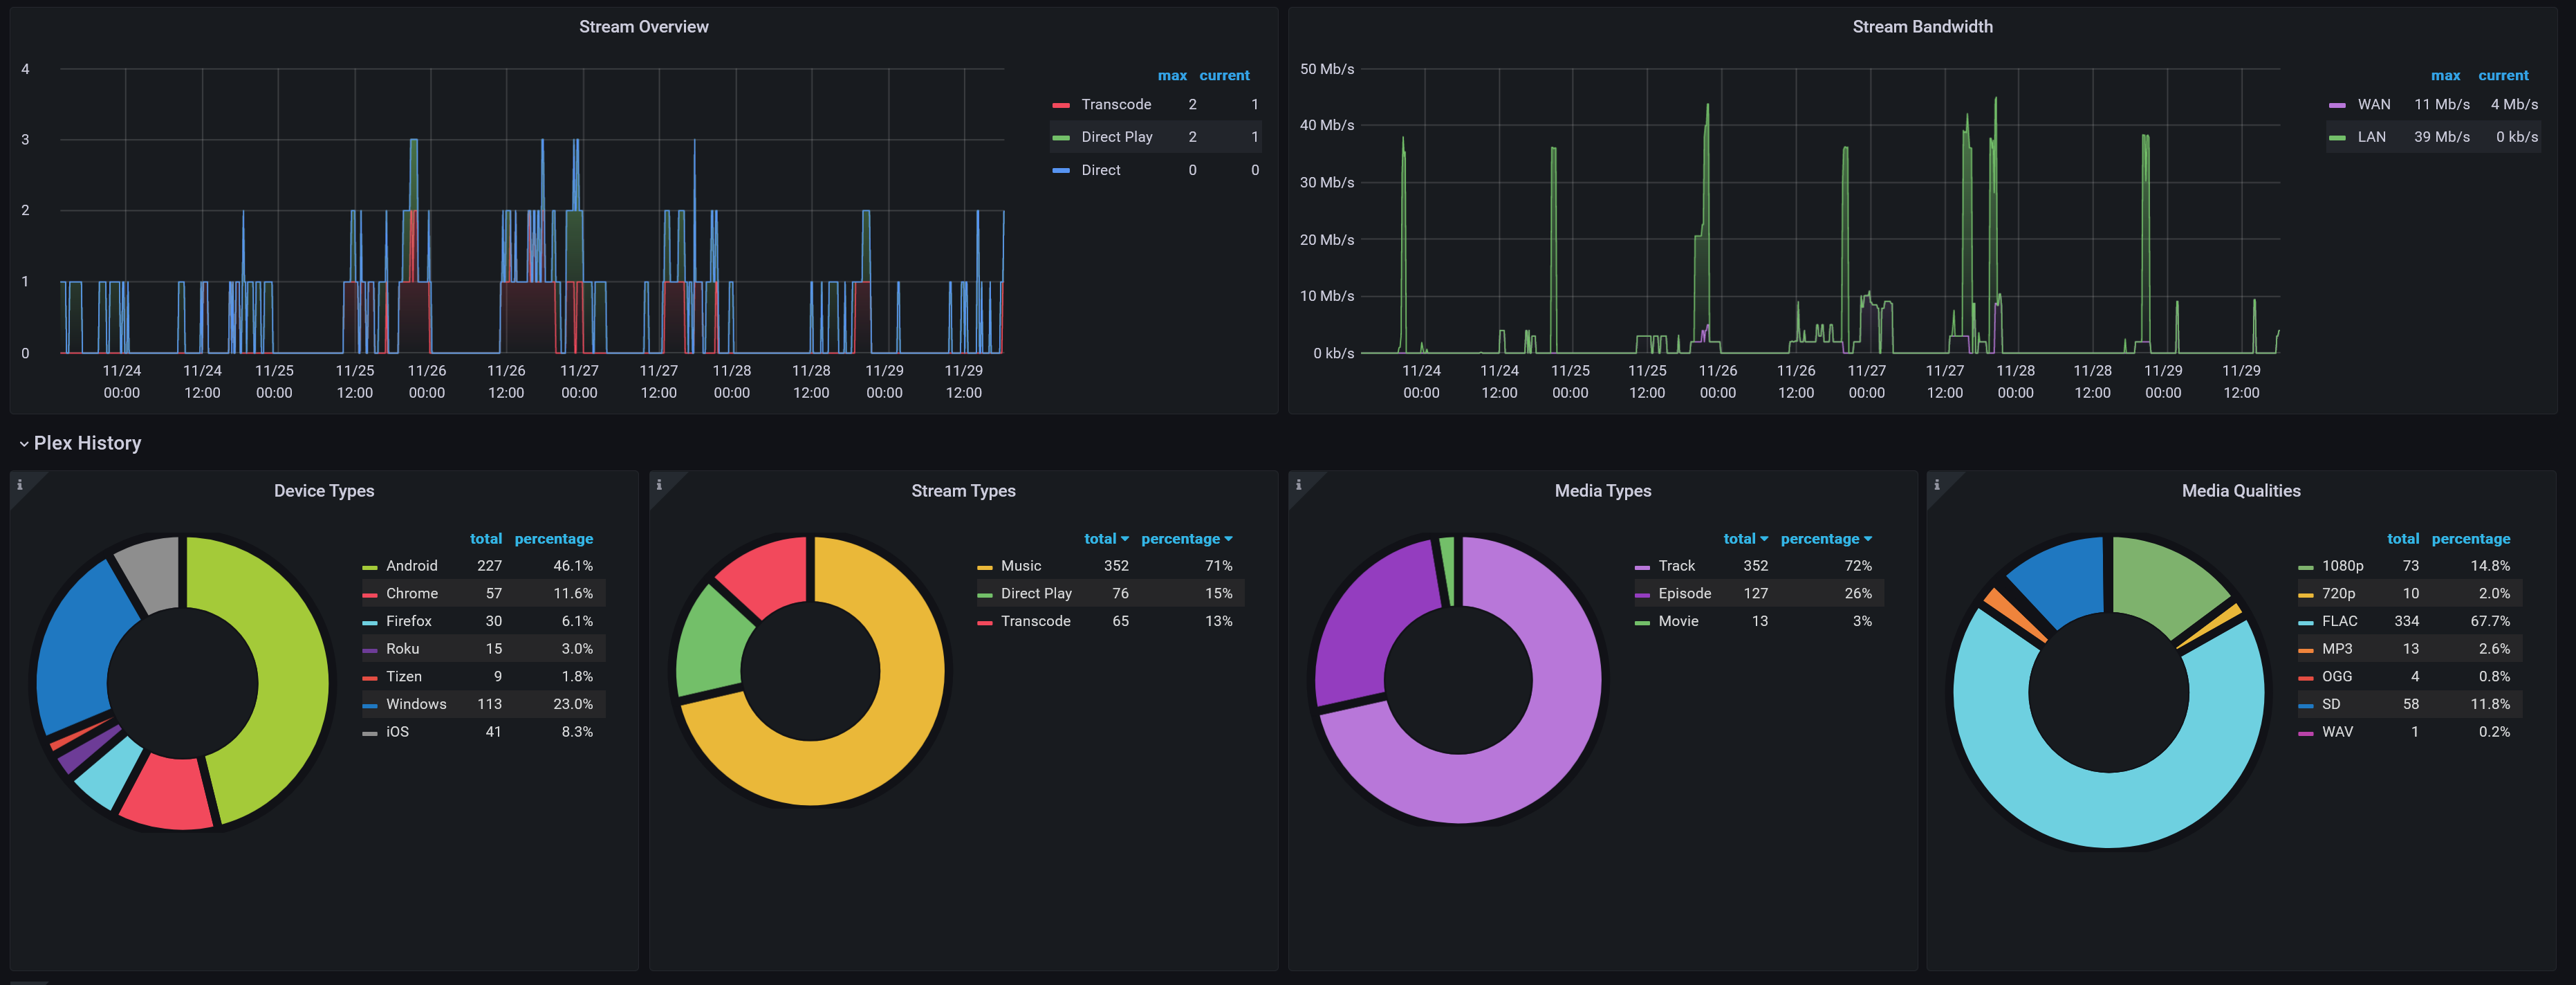
Task: Select Episode row in Media Types legend
Action: (x=1758, y=594)
